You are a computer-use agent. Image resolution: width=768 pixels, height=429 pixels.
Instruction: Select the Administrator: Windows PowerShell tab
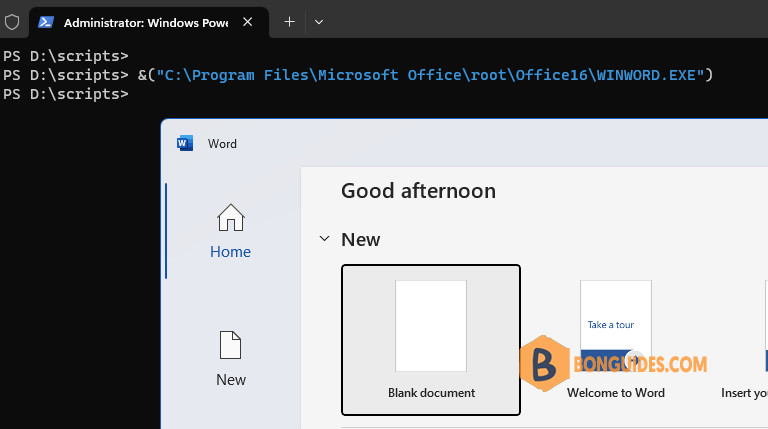pos(149,23)
